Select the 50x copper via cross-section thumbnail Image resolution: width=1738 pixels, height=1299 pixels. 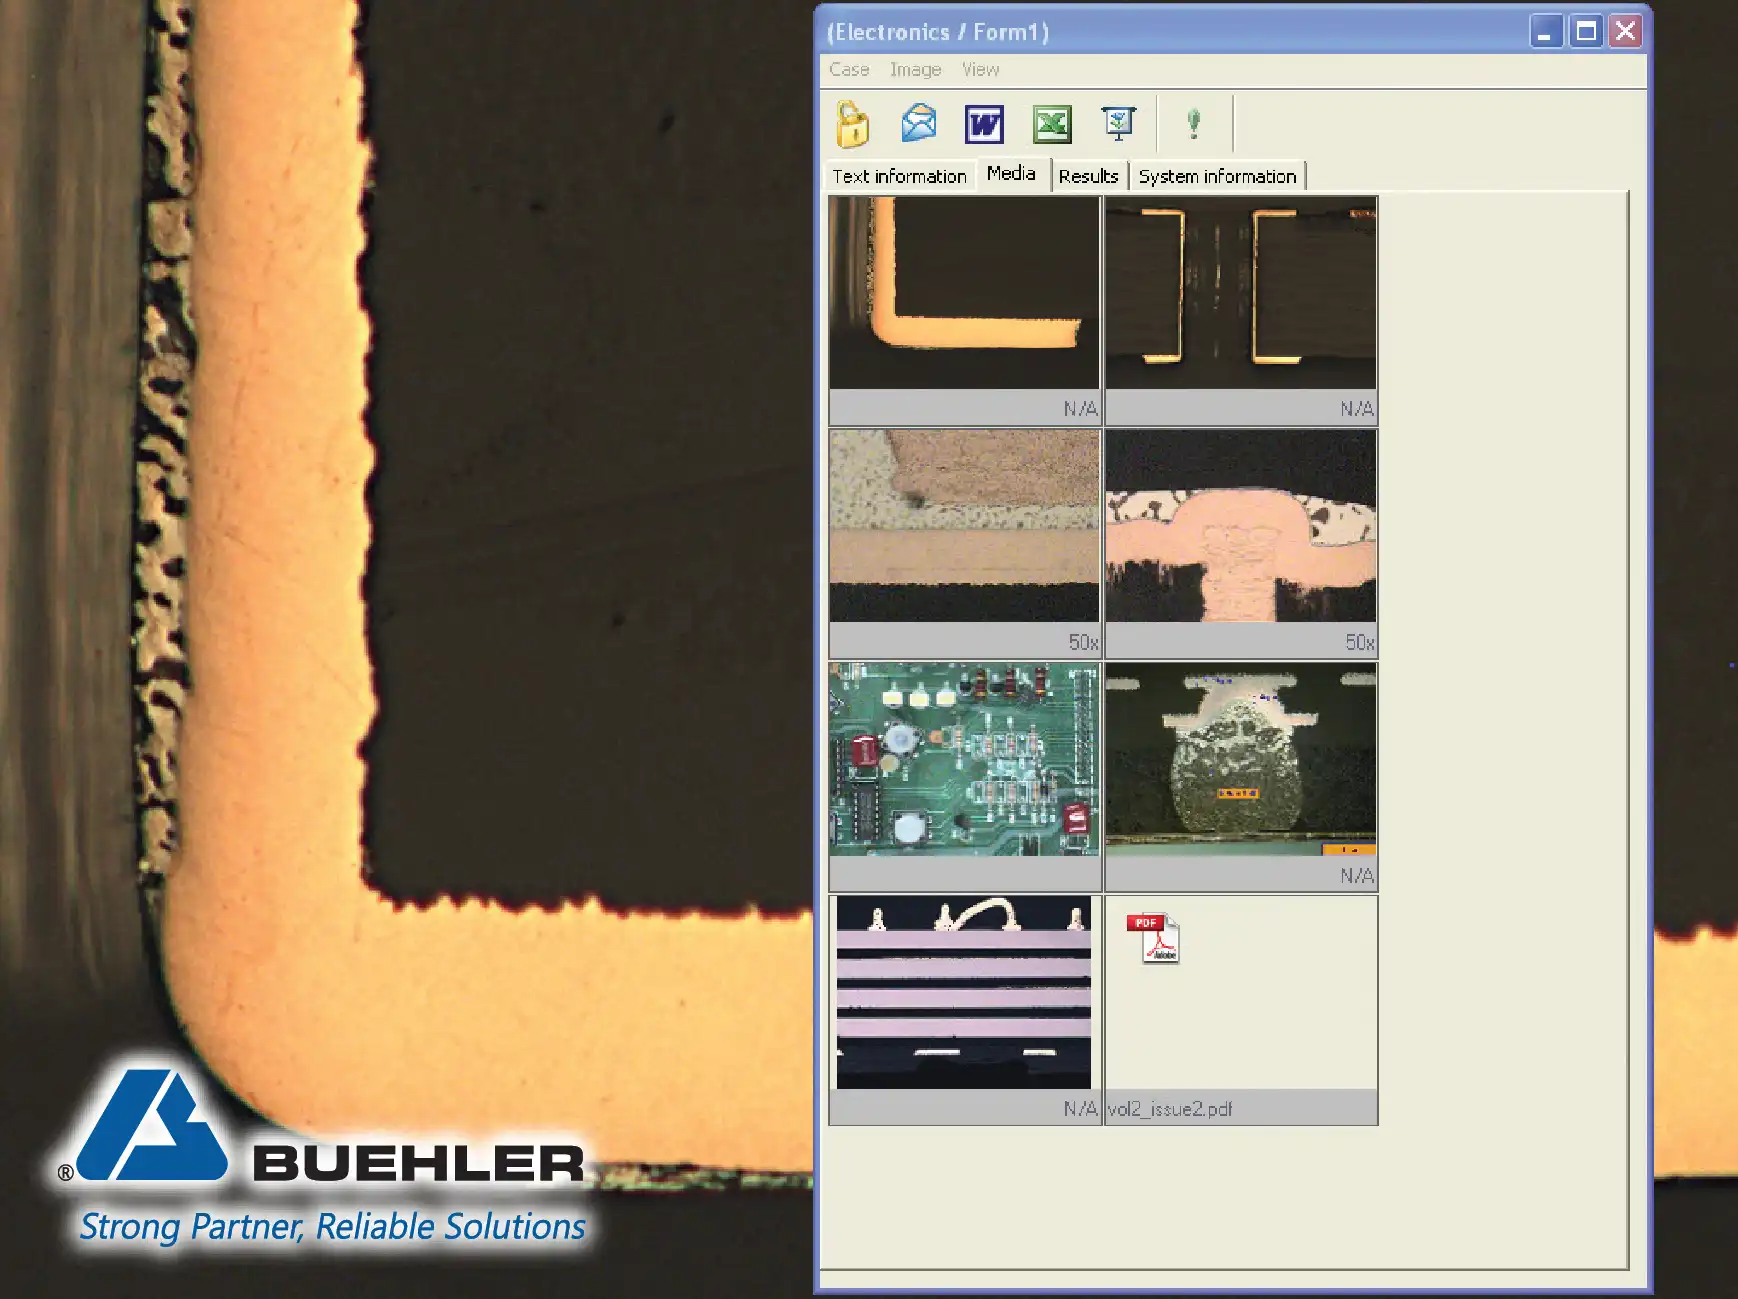coord(1240,528)
